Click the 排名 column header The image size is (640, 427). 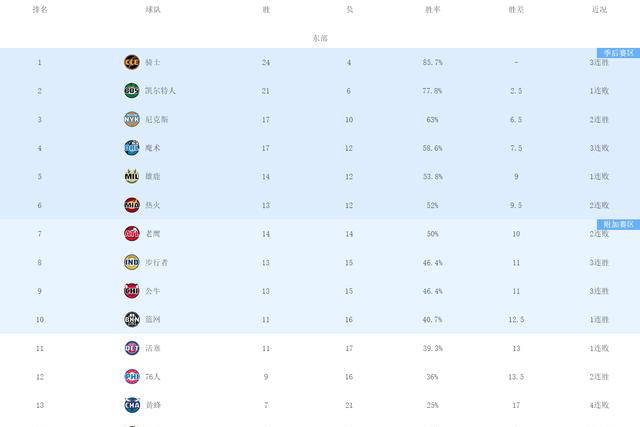point(39,9)
